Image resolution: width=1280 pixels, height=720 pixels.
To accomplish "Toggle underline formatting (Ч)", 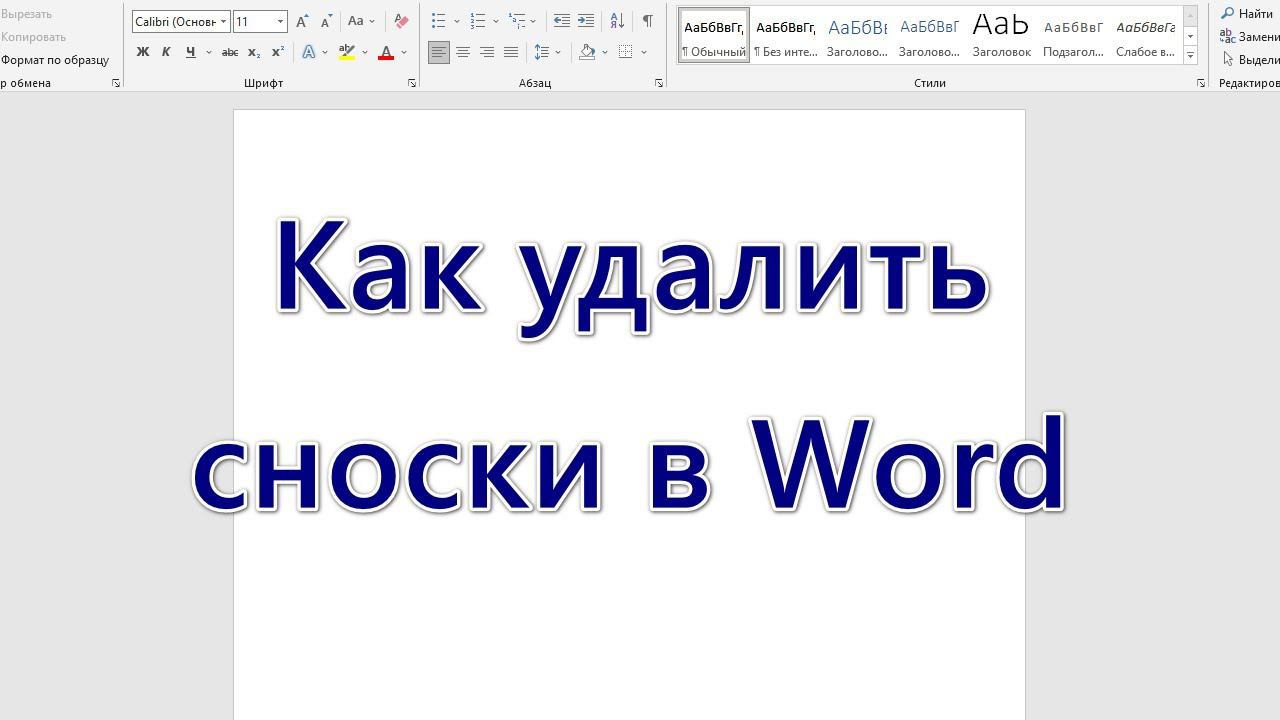I will pos(190,52).
